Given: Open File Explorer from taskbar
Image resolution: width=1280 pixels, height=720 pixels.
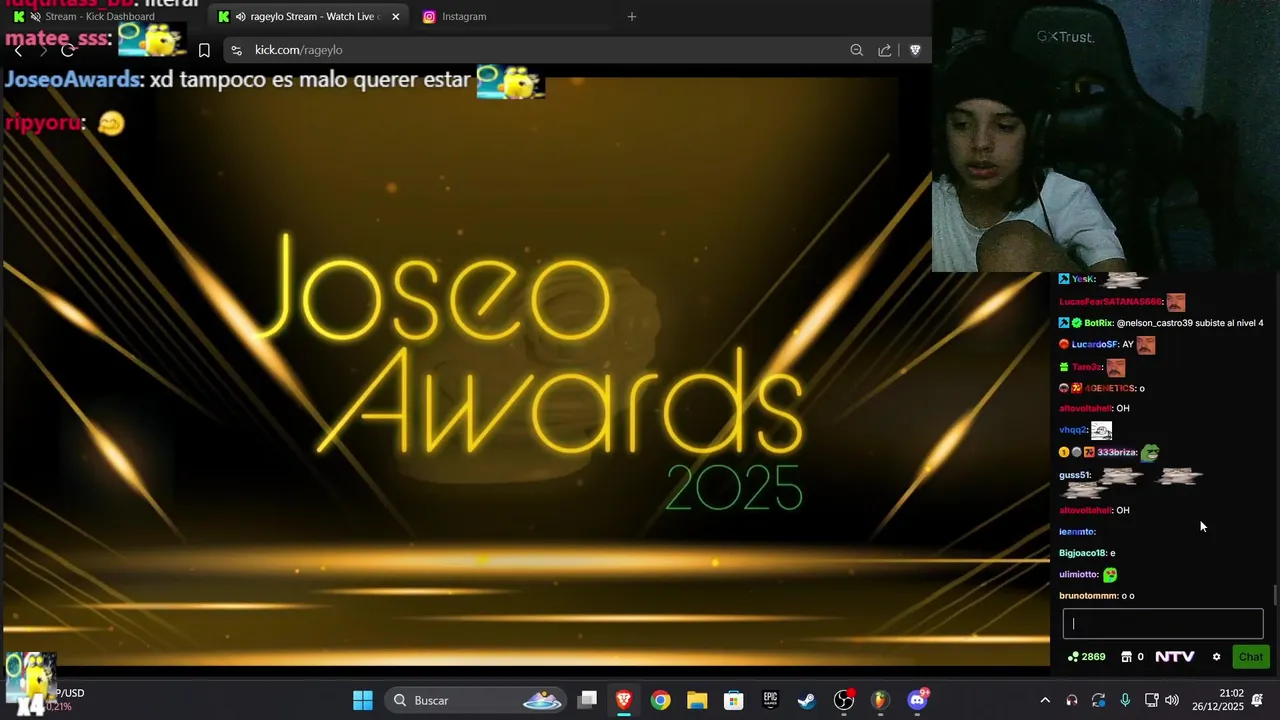Looking at the screenshot, I should (x=697, y=700).
